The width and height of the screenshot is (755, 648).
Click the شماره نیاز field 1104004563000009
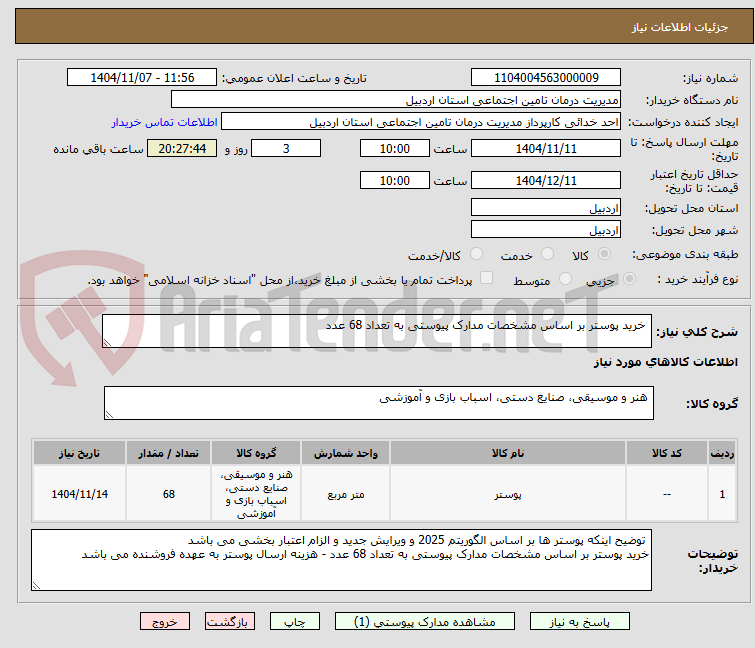tap(546, 78)
